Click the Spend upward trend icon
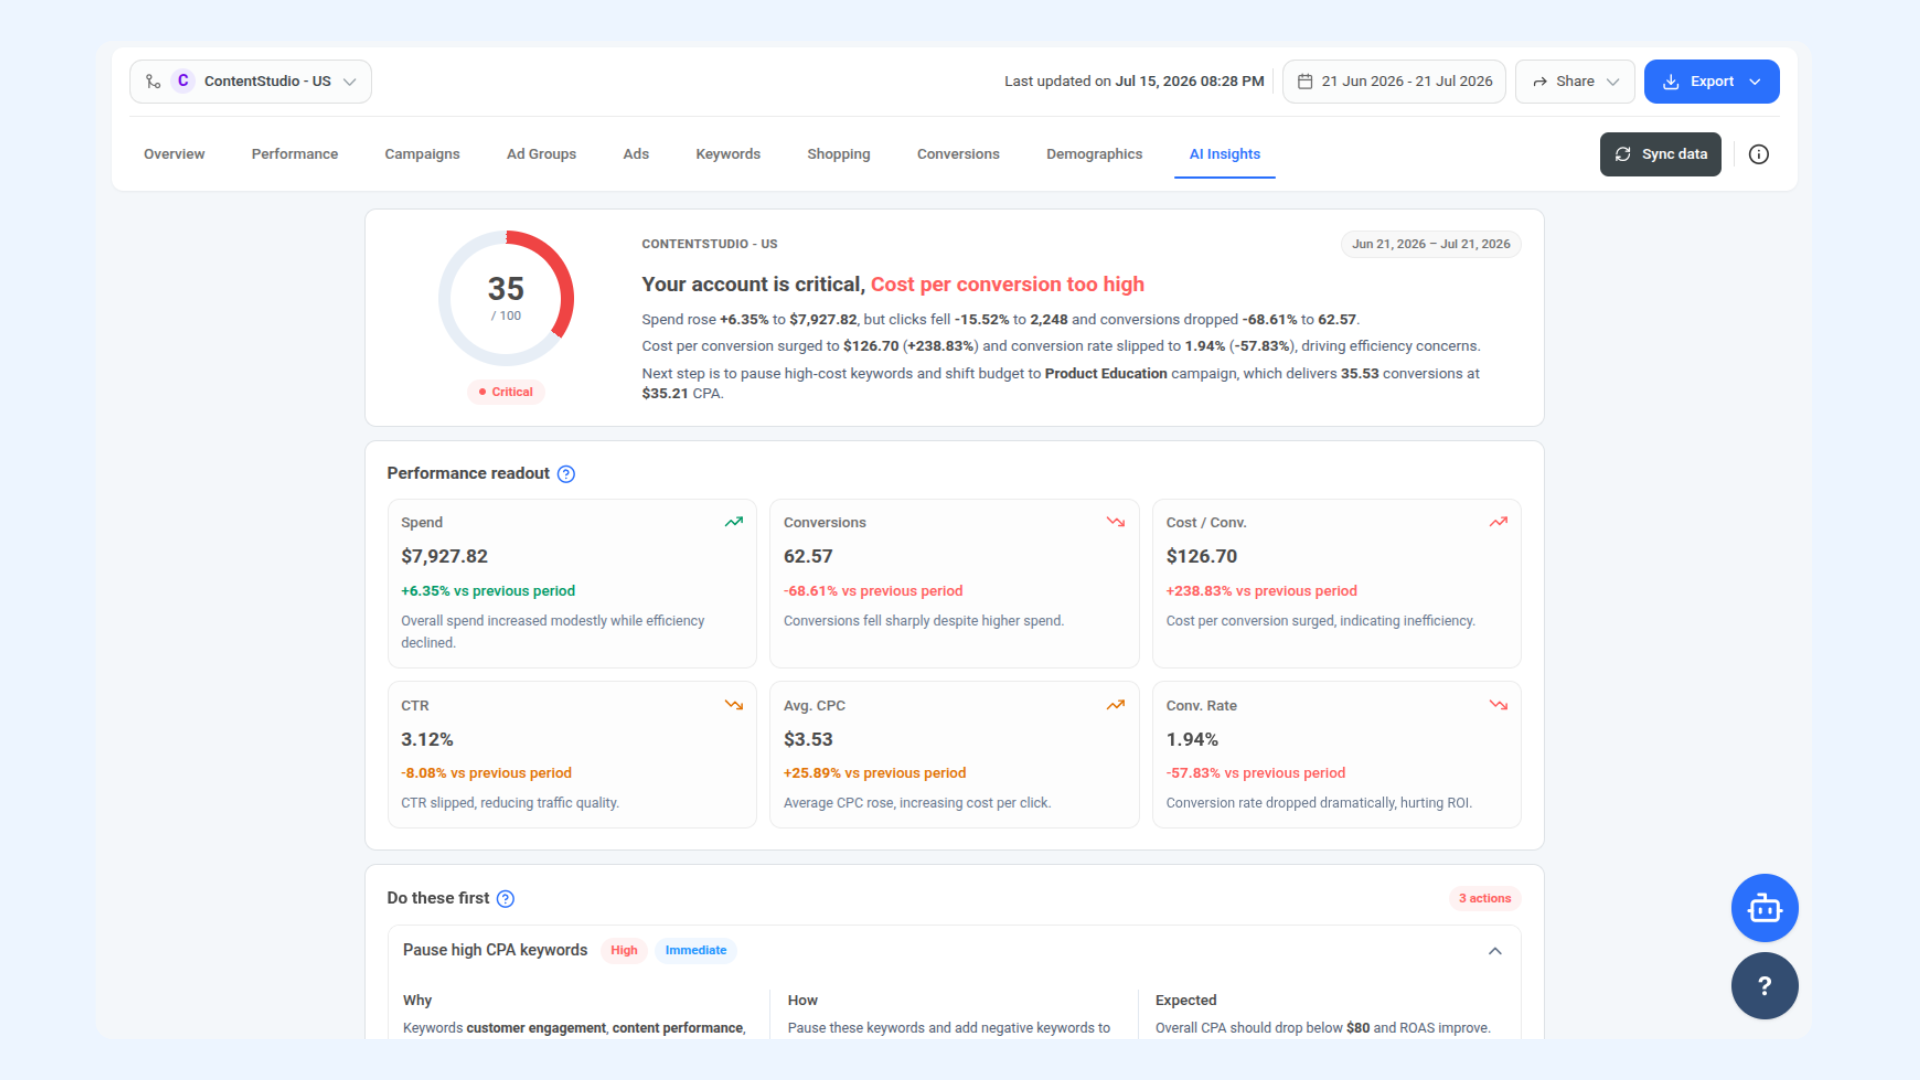 734,522
